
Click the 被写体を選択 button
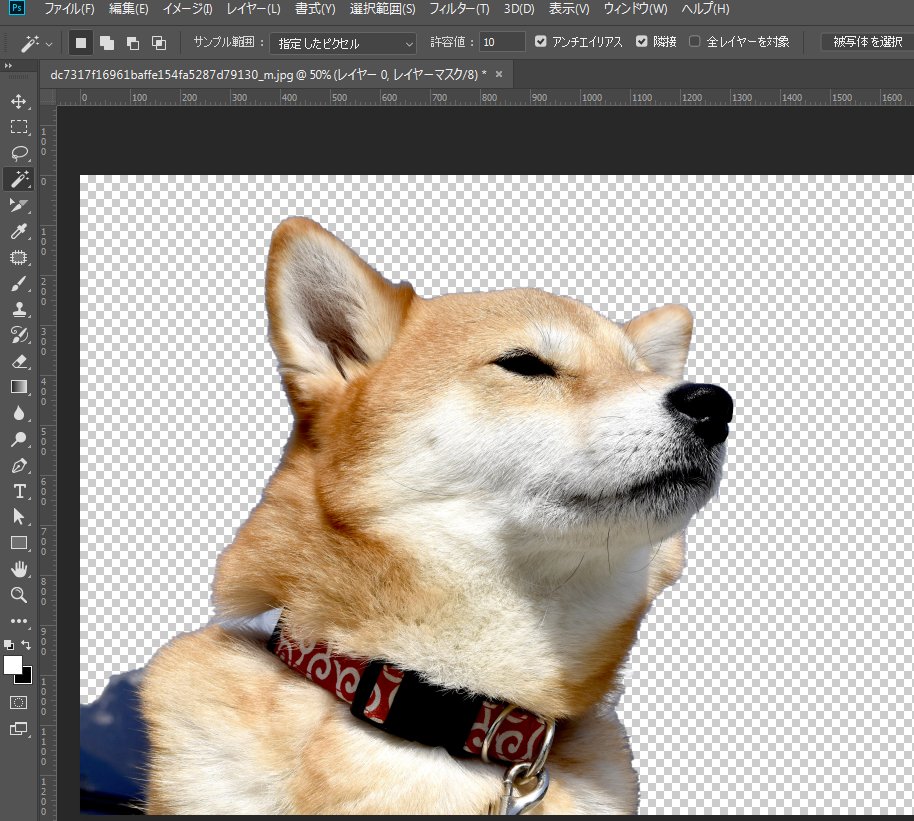pyautogui.click(x=867, y=42)
